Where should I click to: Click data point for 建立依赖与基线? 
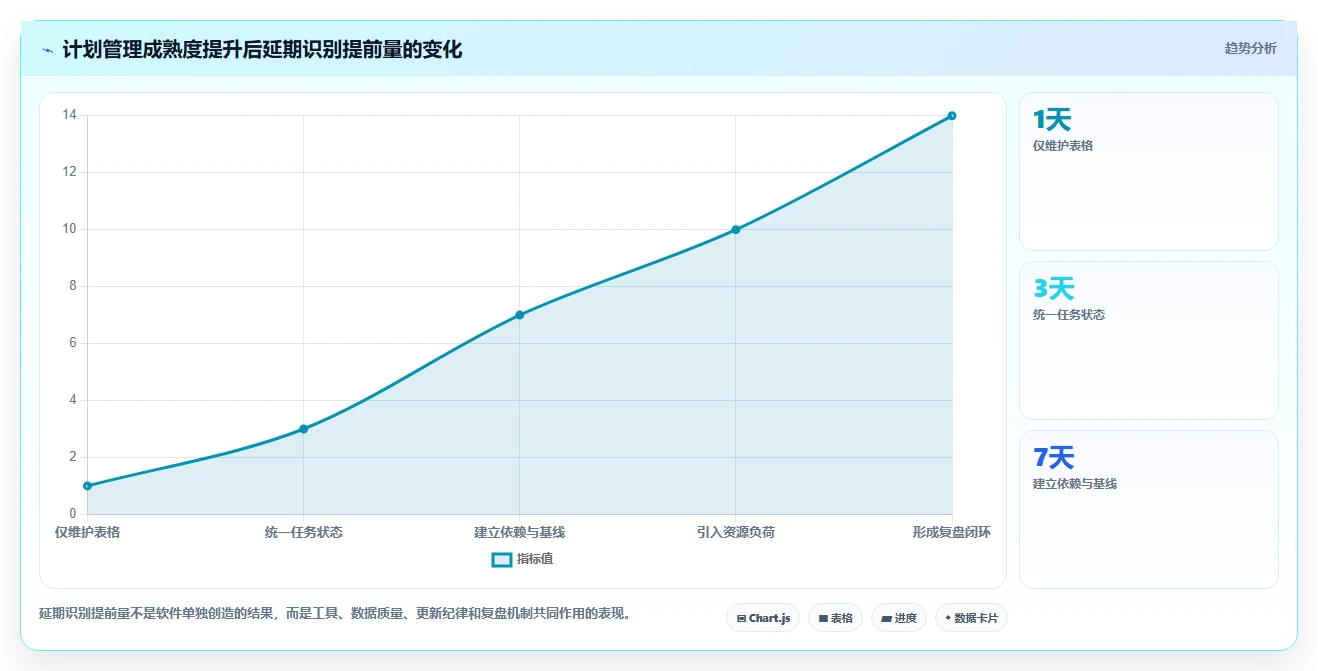click(520, 315)
